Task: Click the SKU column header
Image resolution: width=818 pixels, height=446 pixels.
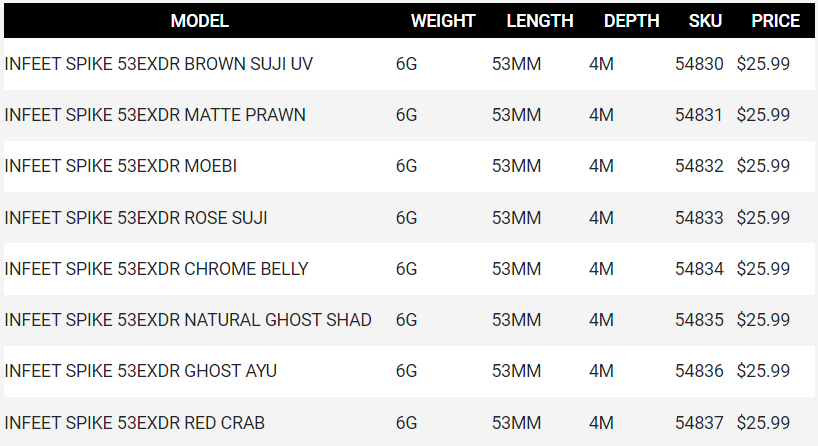Action: click(x=705, y=21)
